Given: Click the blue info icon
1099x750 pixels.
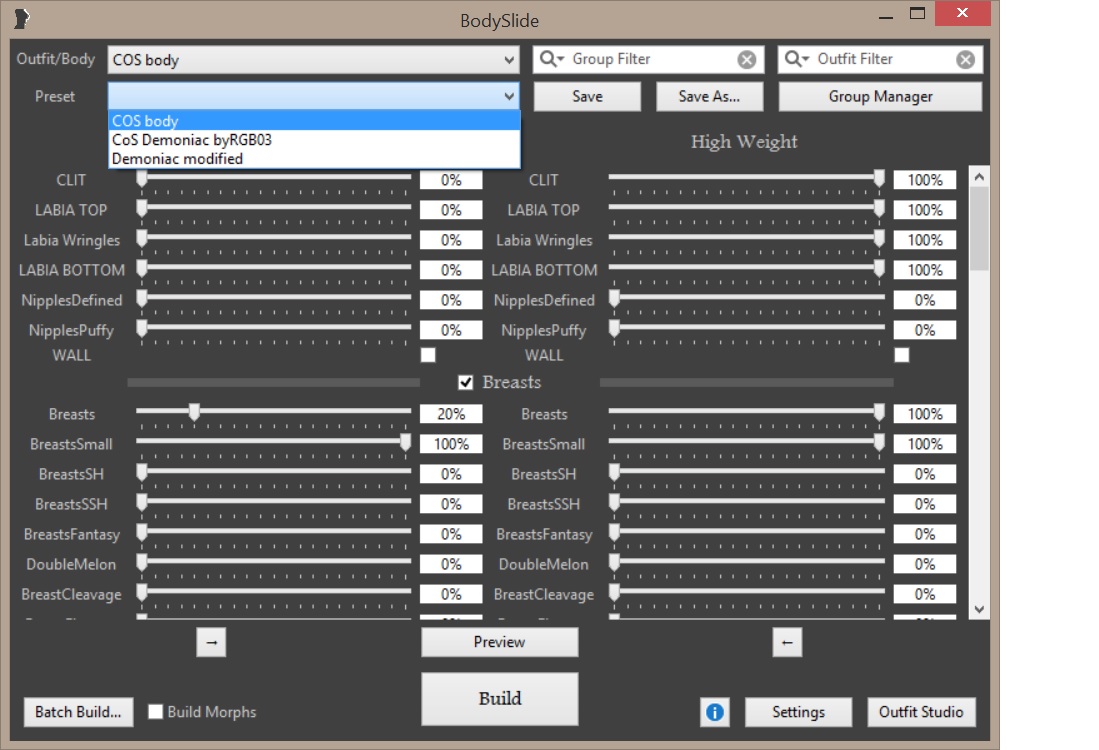Looking at the screenshot, I should click(x=714, y=712).
